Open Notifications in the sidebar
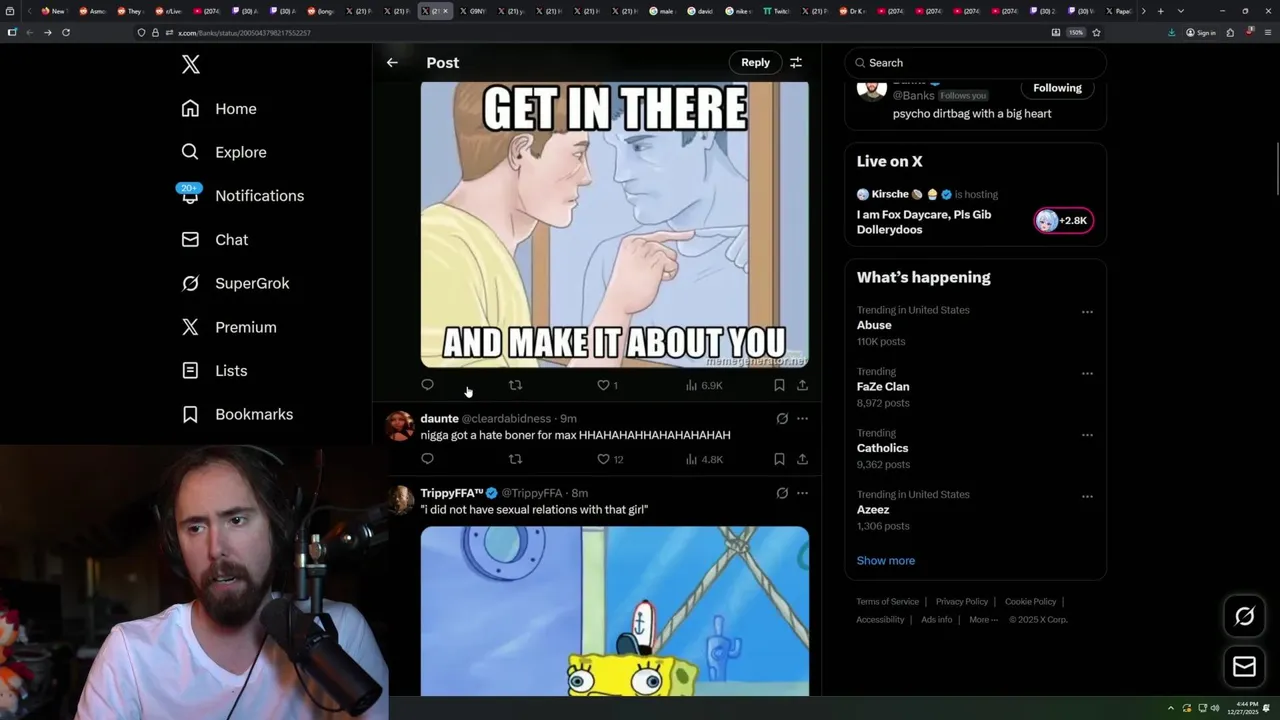Screen dimensions: 1280x720 pyautogui.click(x=242, y=196)
